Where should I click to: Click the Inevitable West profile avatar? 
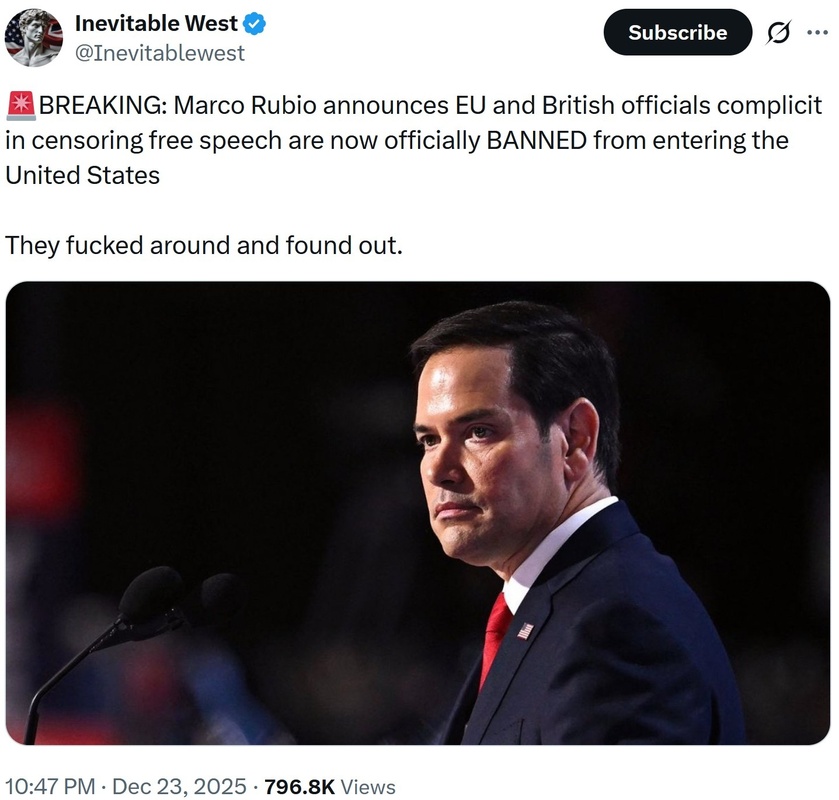(x=33, y=37)
